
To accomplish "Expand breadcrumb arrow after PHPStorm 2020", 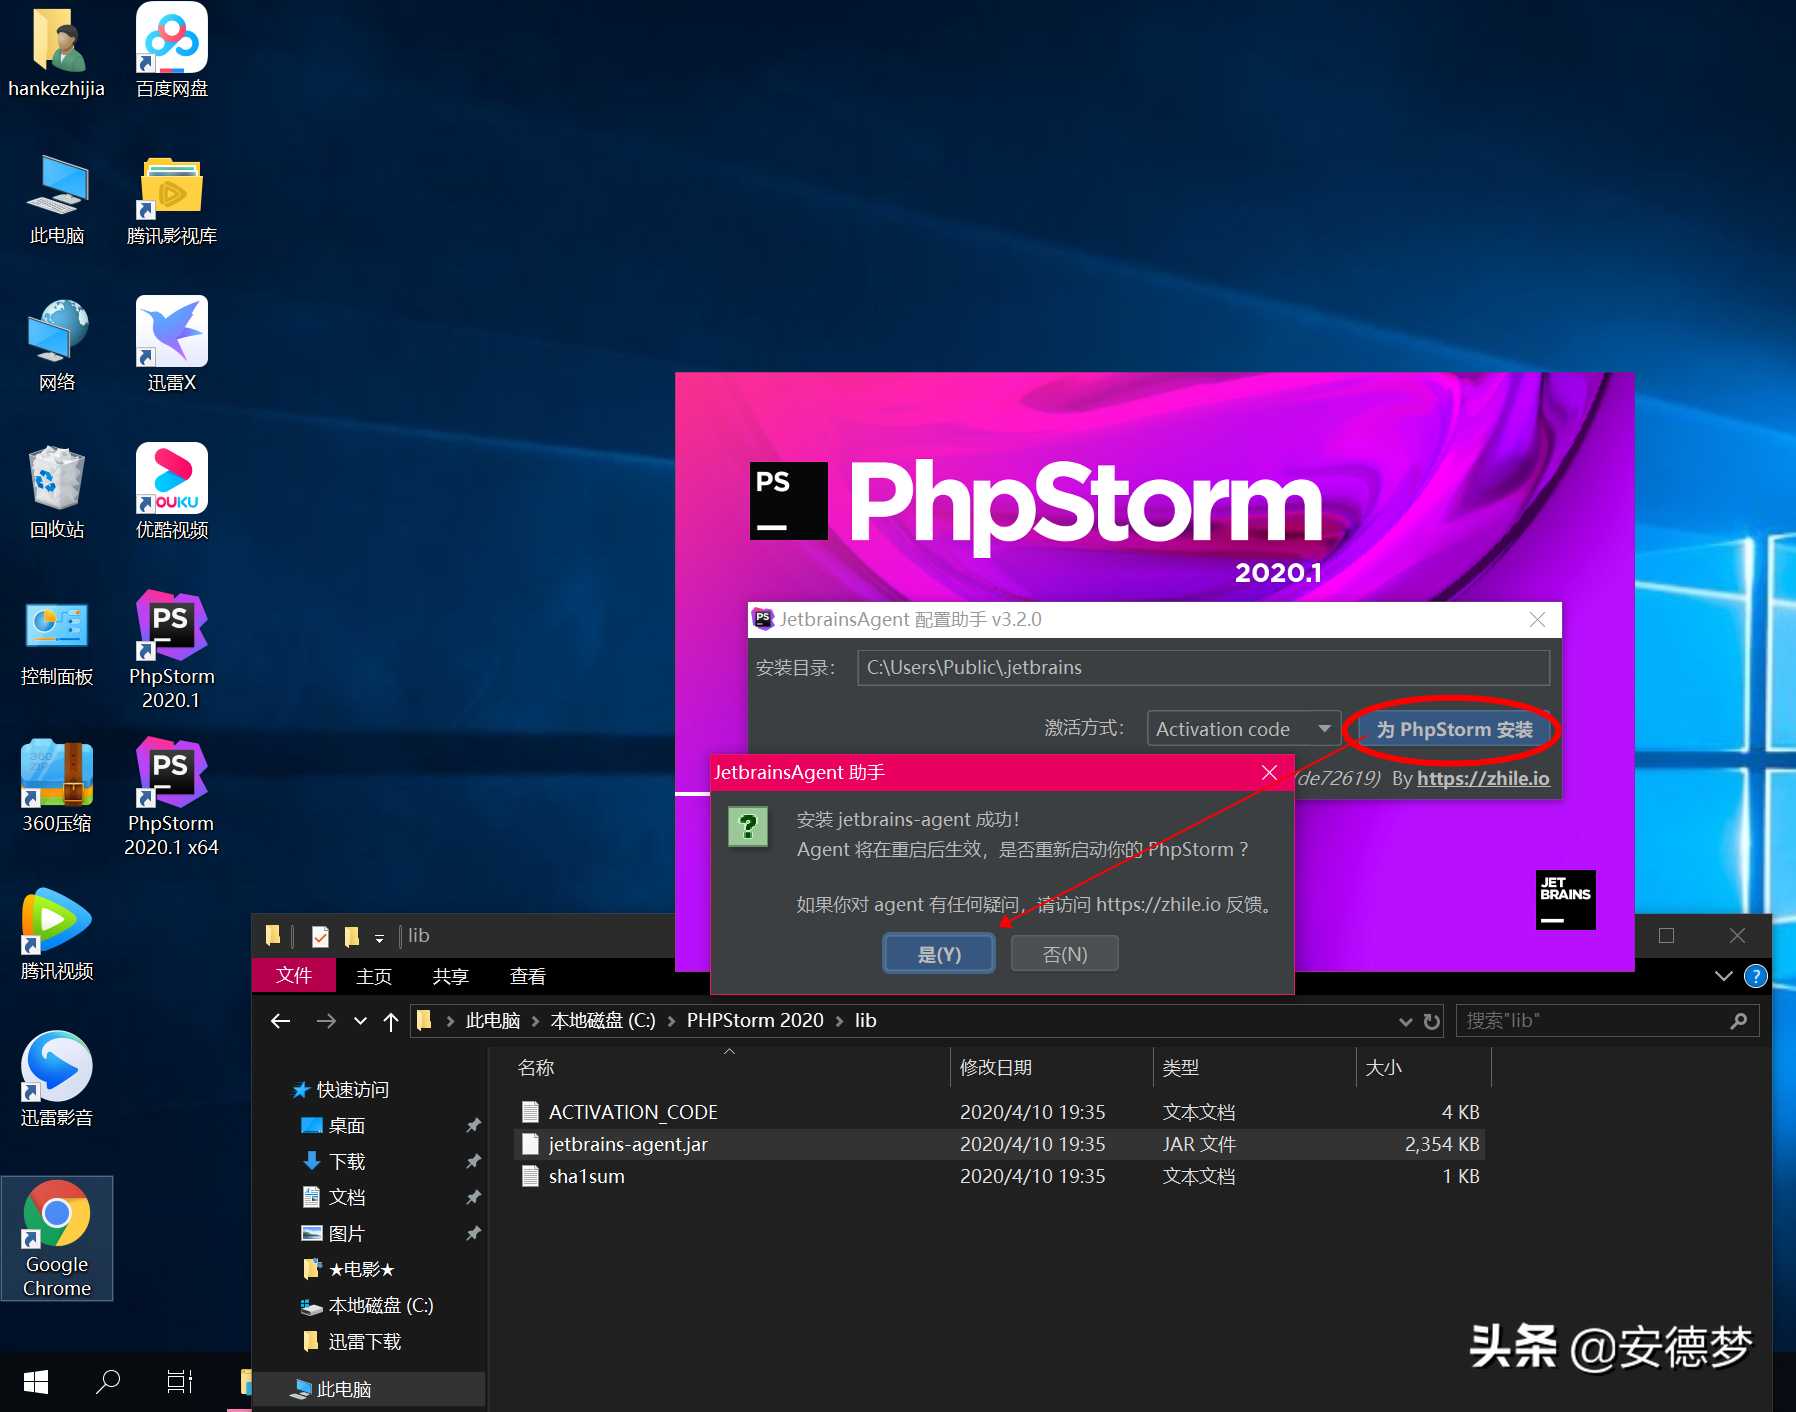I will (839, 1021).
